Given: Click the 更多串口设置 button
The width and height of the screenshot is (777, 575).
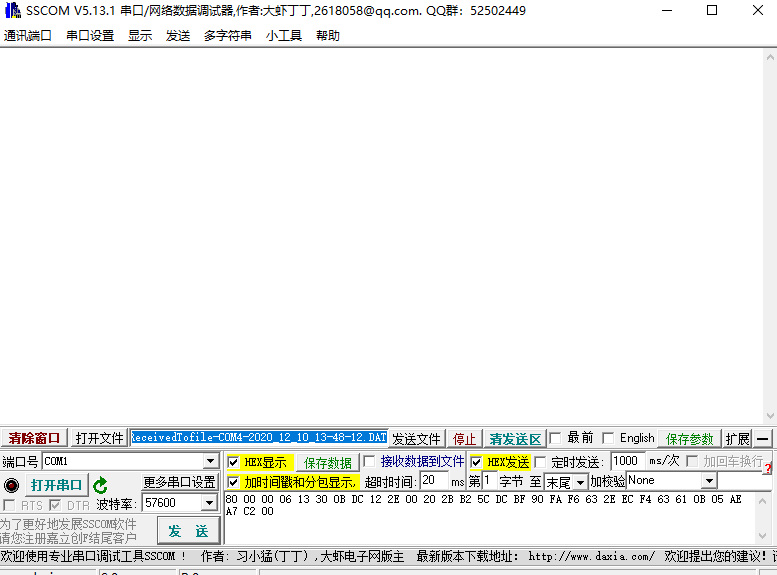Looking at the screenshot, I should 179,482.
